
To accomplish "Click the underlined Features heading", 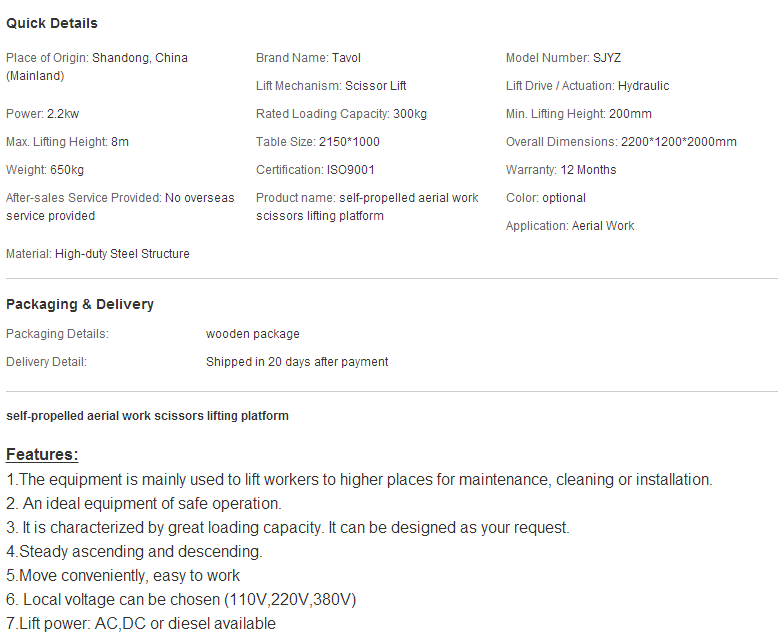I will pos(42,455).
